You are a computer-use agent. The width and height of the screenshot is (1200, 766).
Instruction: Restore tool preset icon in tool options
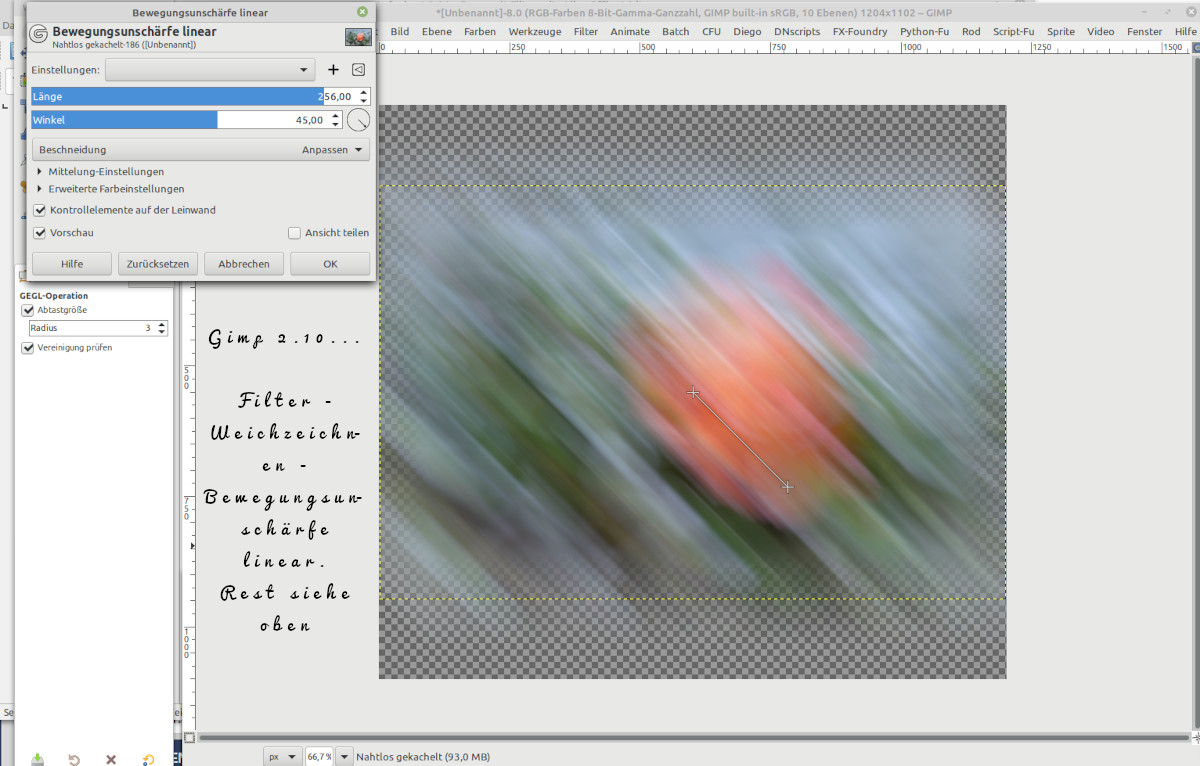[x=74, y=759]
